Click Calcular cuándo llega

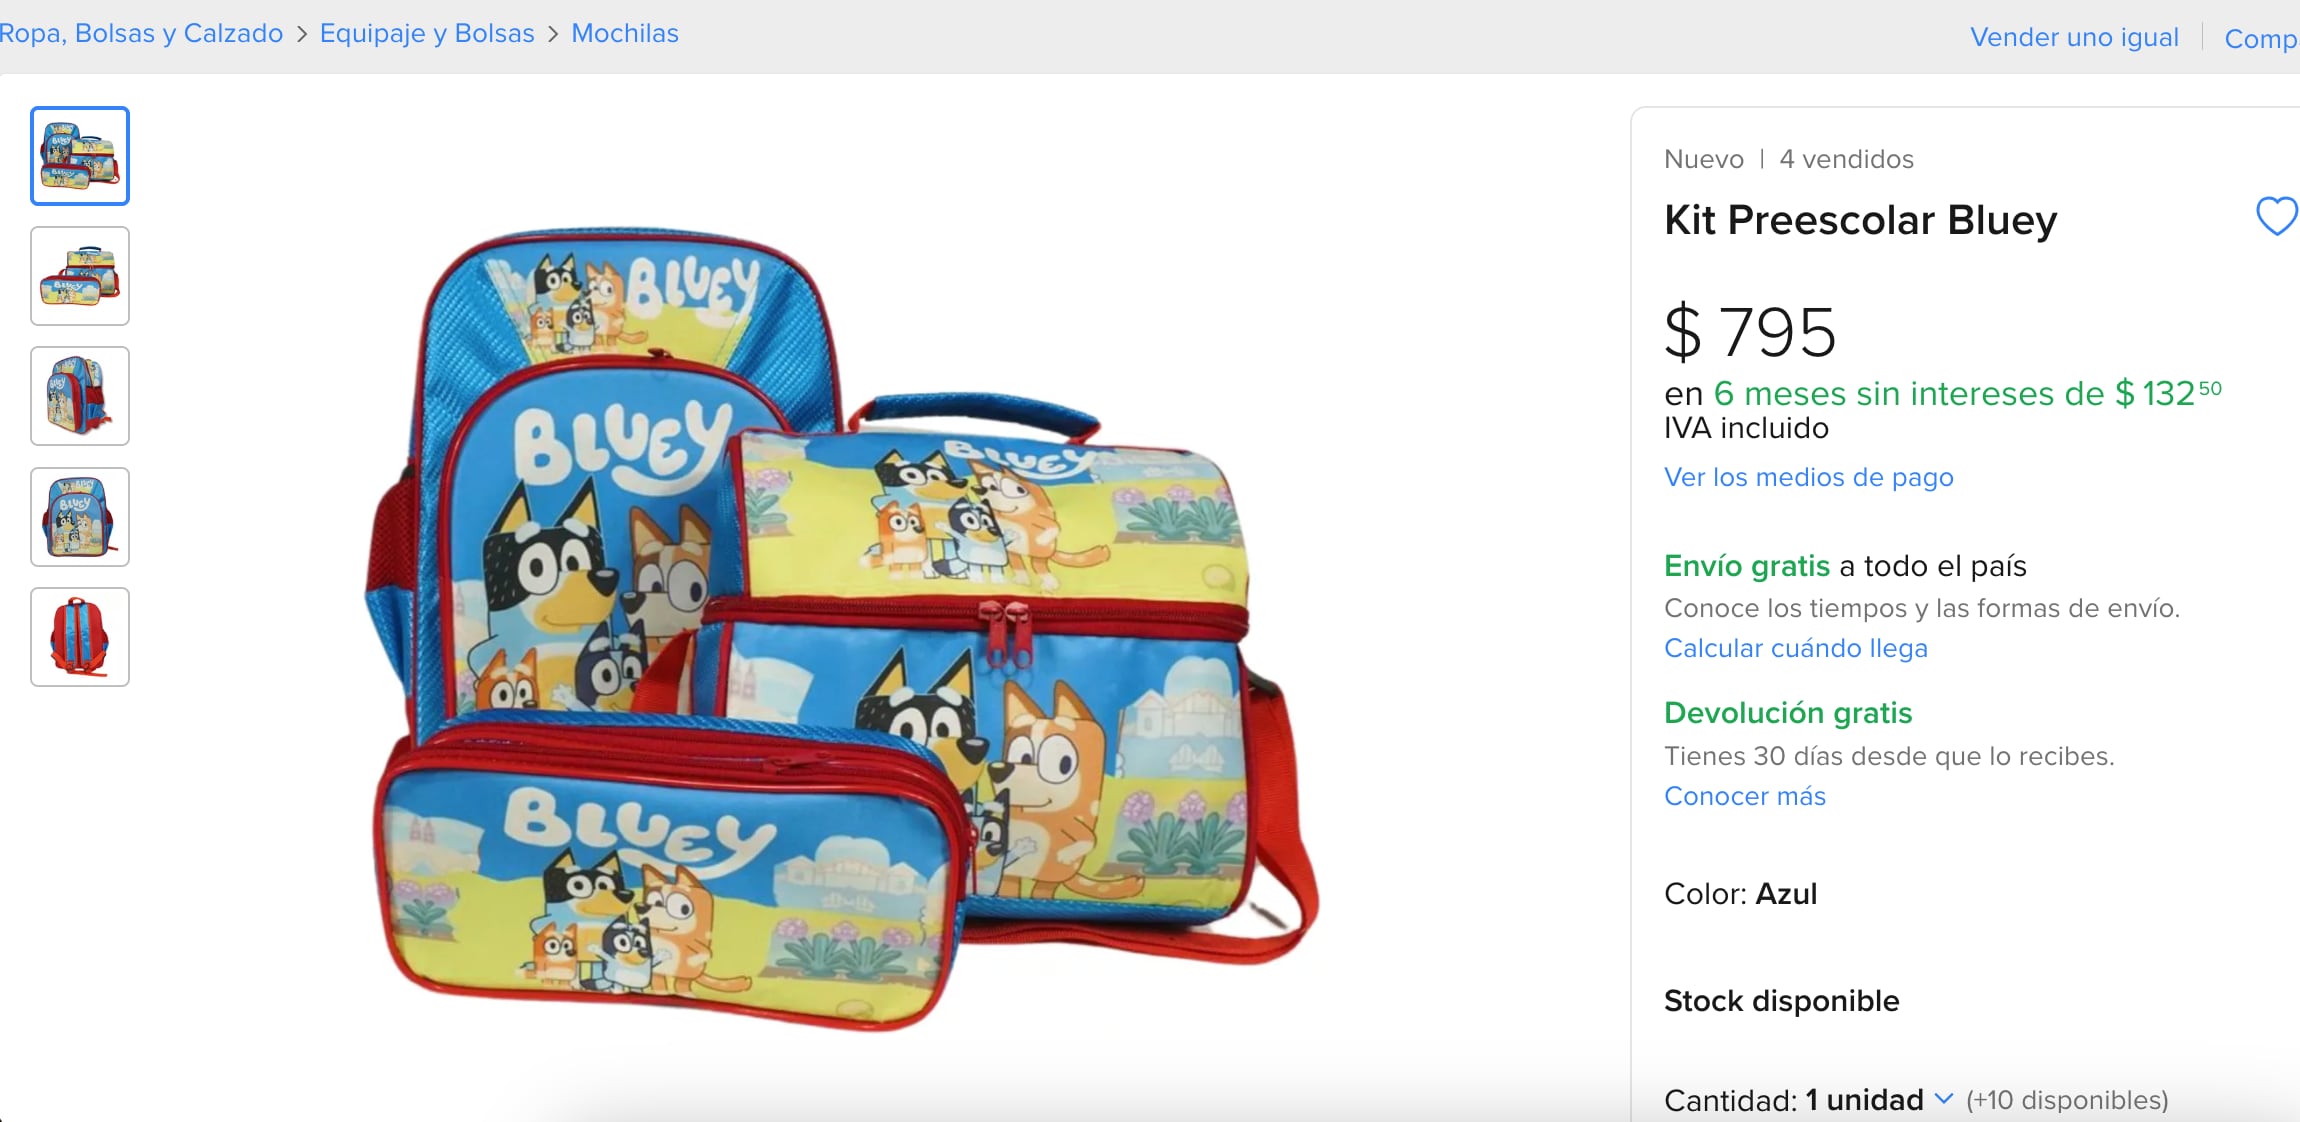1796,648
